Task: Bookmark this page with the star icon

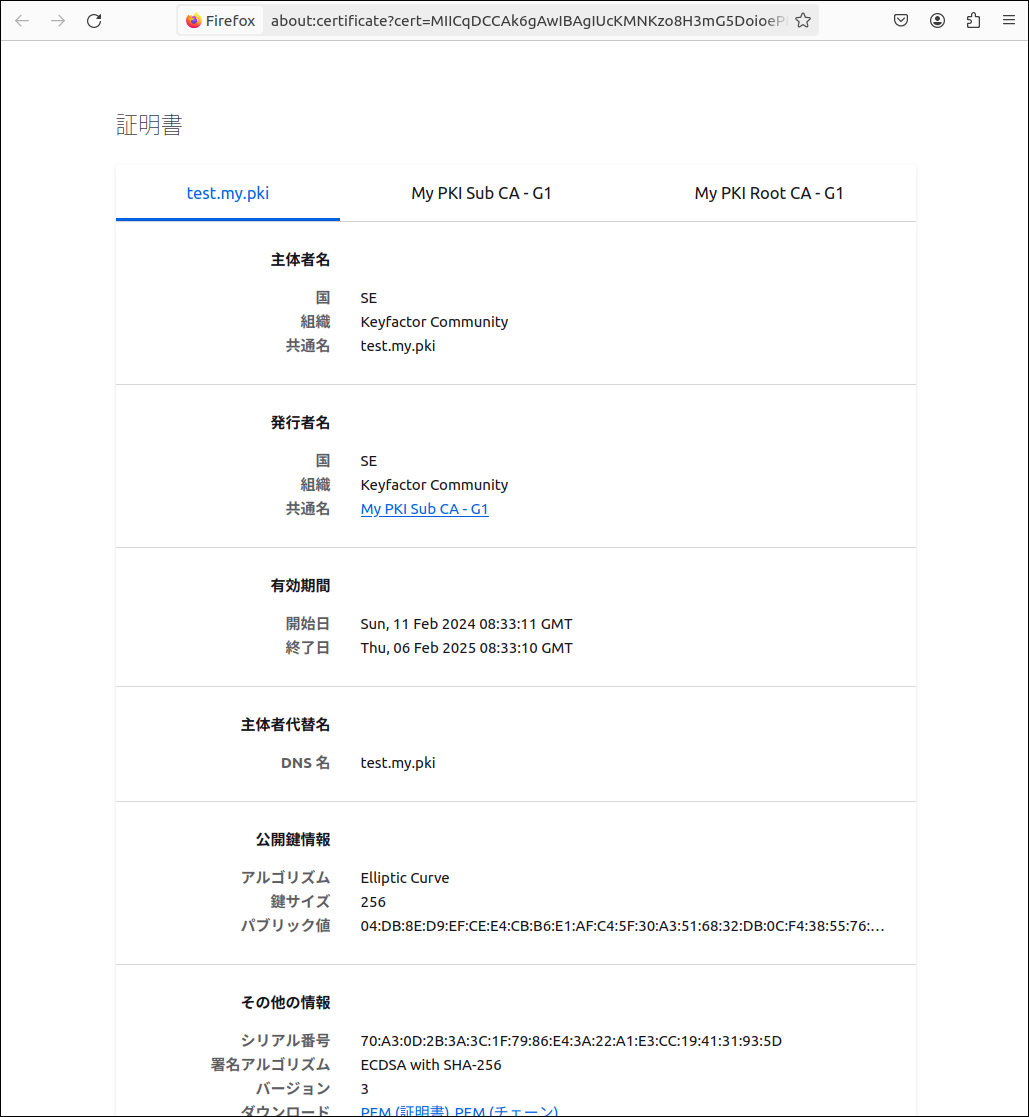Action: (802, 20)
